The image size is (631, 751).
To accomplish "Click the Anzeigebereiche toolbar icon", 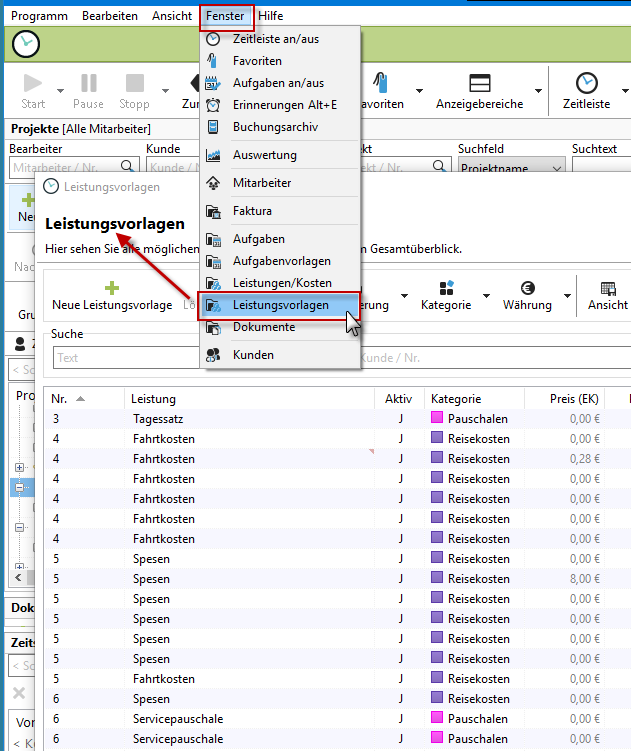I will pos(479,83).
